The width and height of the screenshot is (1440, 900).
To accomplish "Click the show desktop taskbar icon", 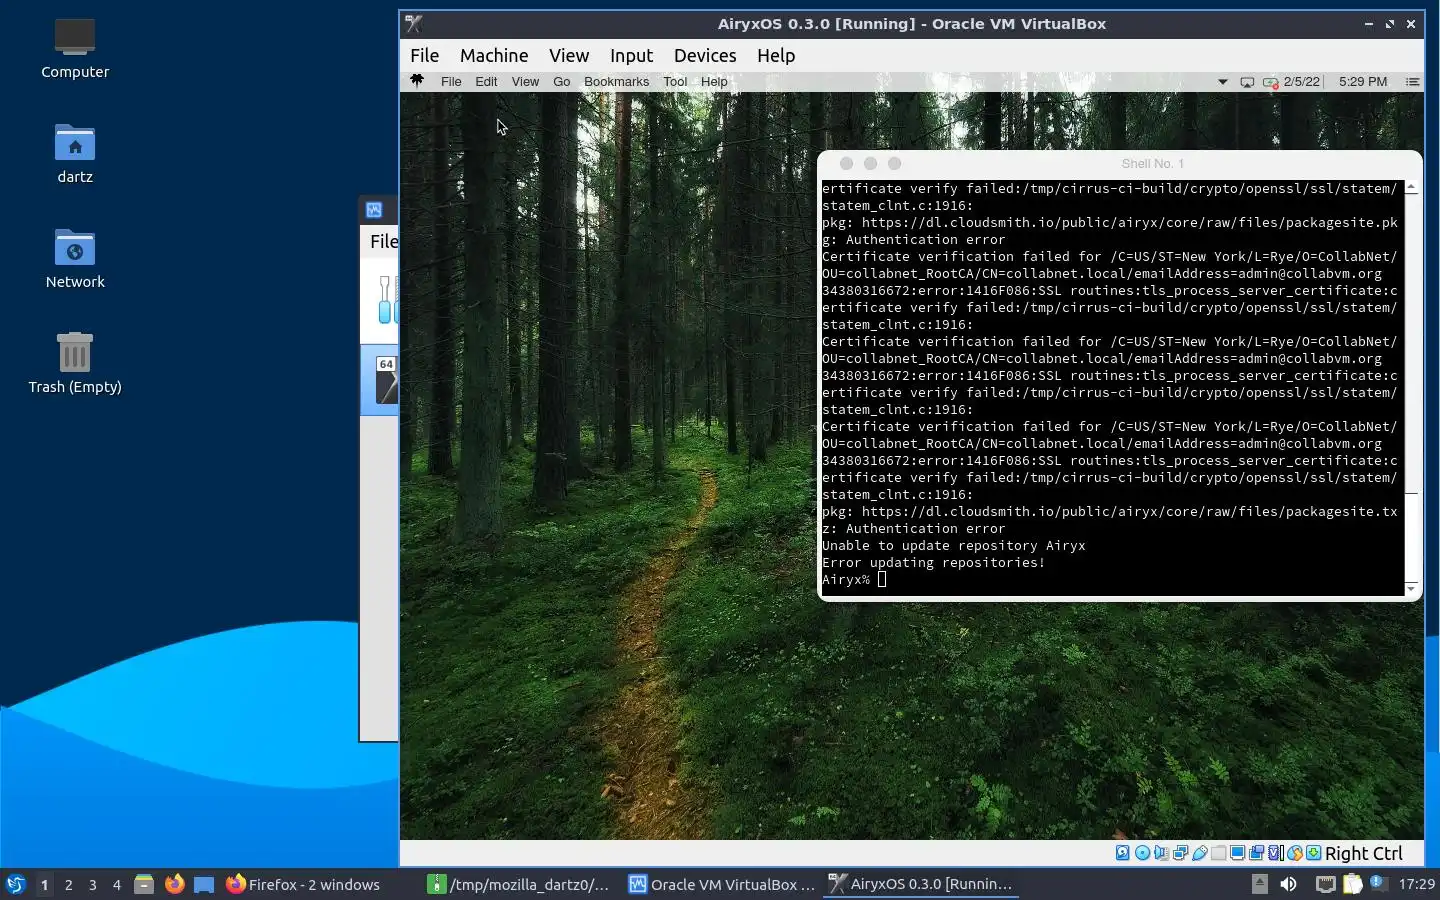I will pos(204,884).
